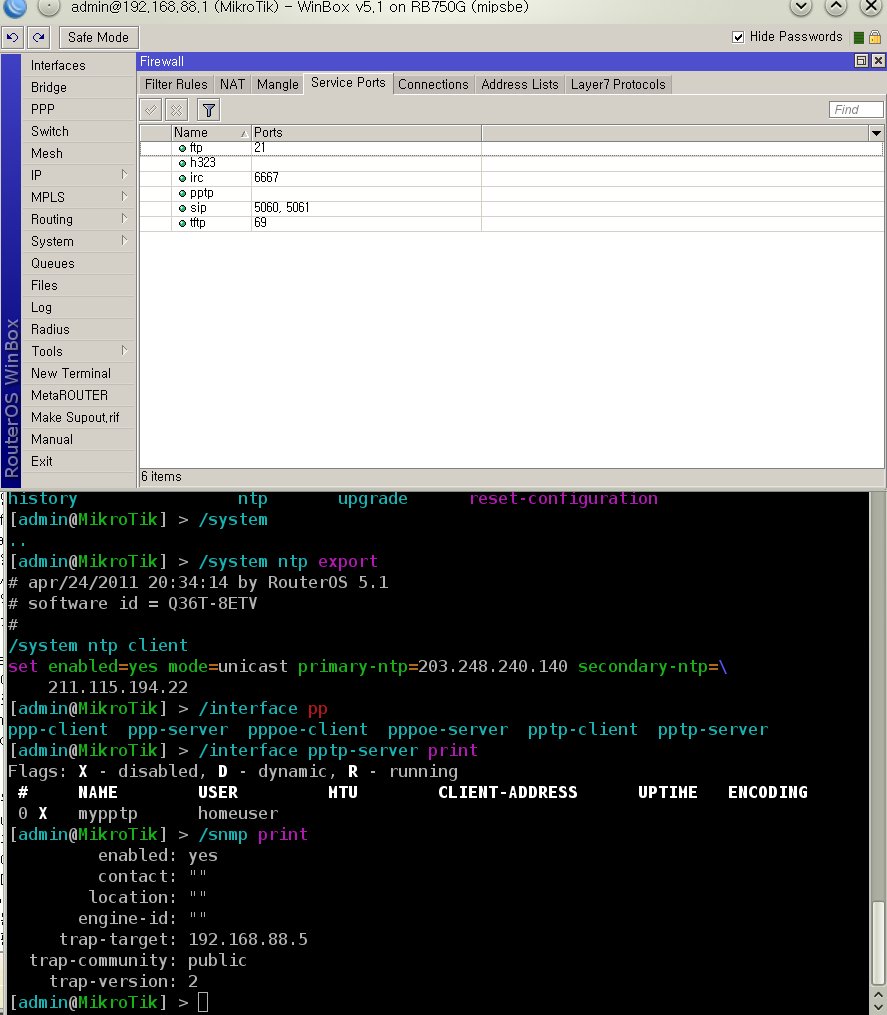
Task: Sort by the Name column header
Action: click(211, 133)
